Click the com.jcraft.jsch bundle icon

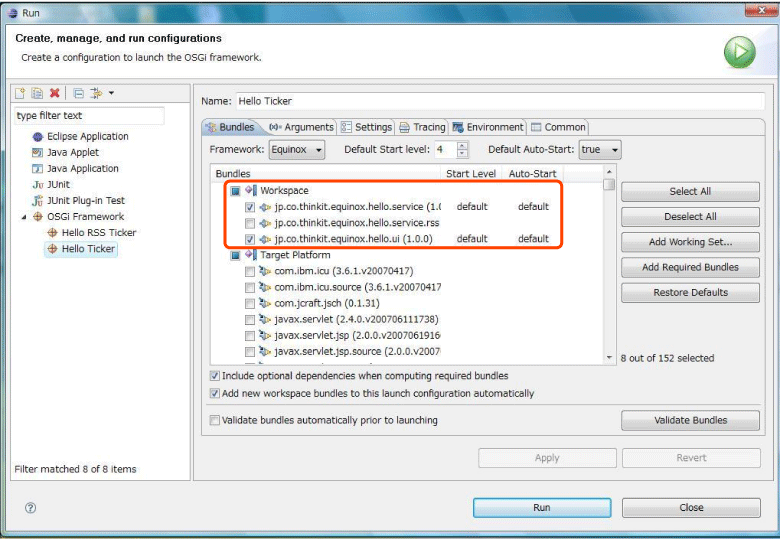(x=265, y=303)
